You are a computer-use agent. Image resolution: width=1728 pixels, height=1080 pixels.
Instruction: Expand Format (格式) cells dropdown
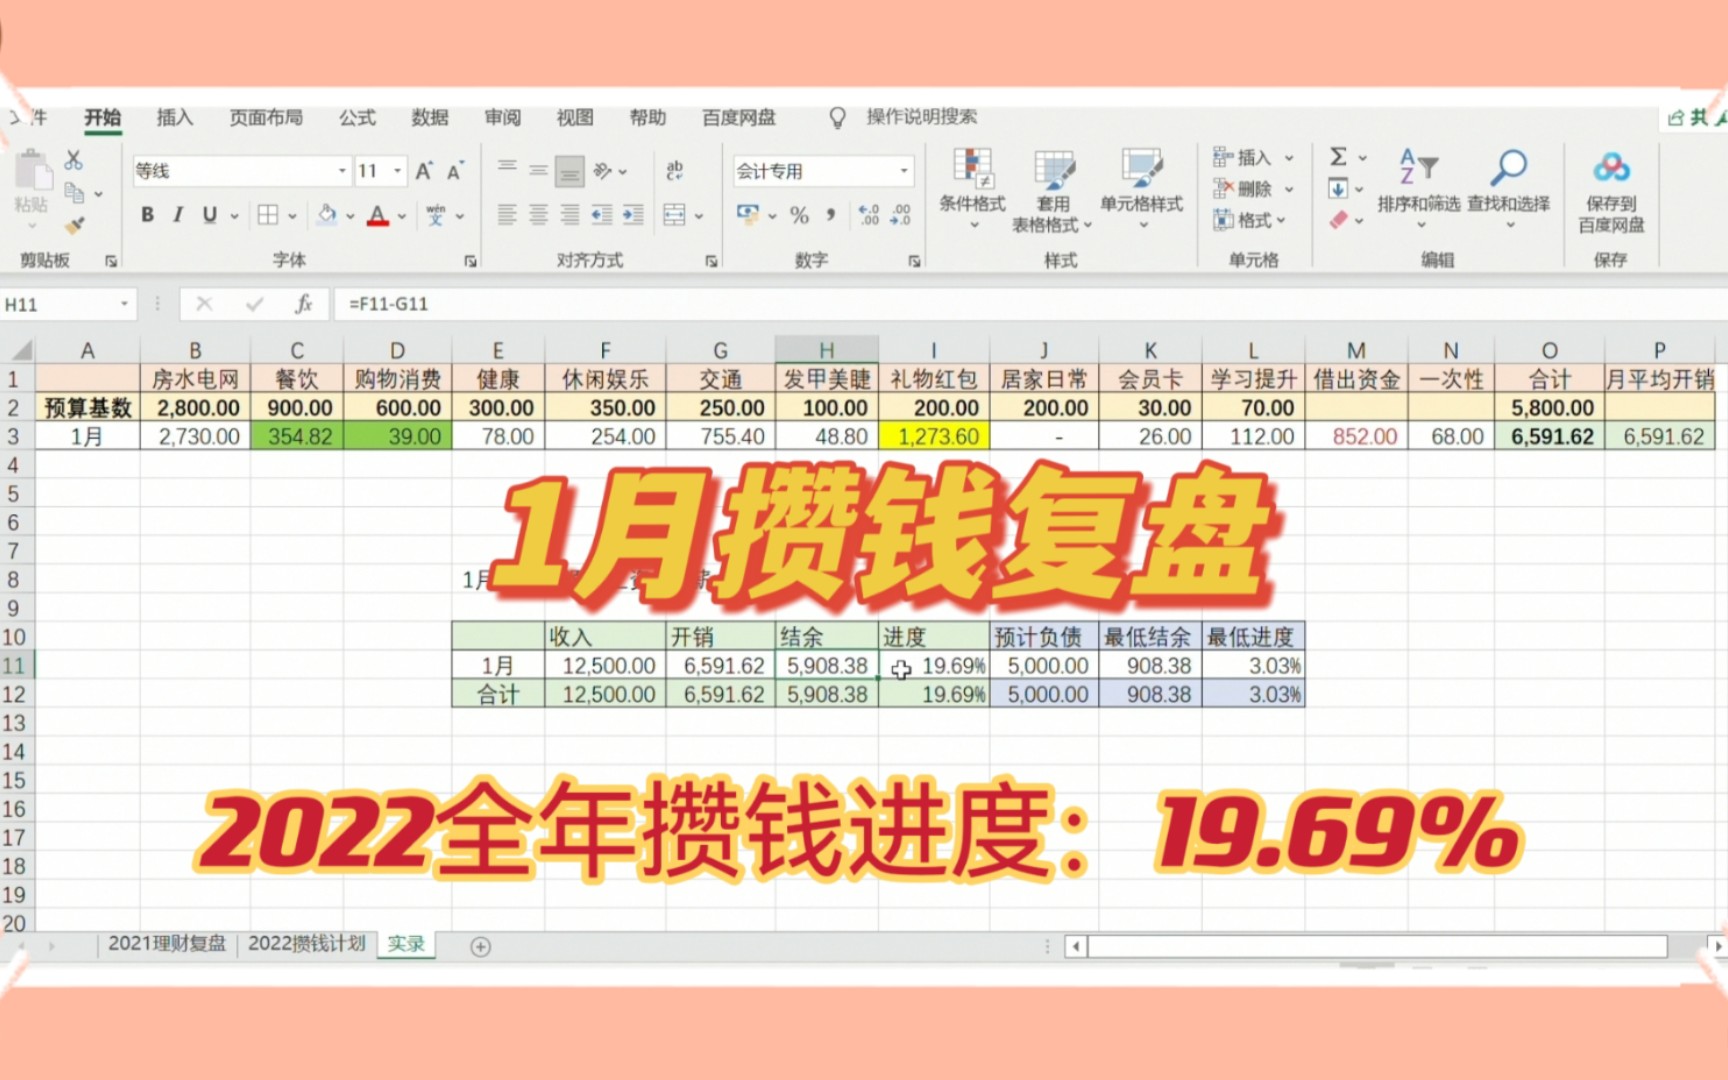pyautogui.click(x=1281, y=220)
